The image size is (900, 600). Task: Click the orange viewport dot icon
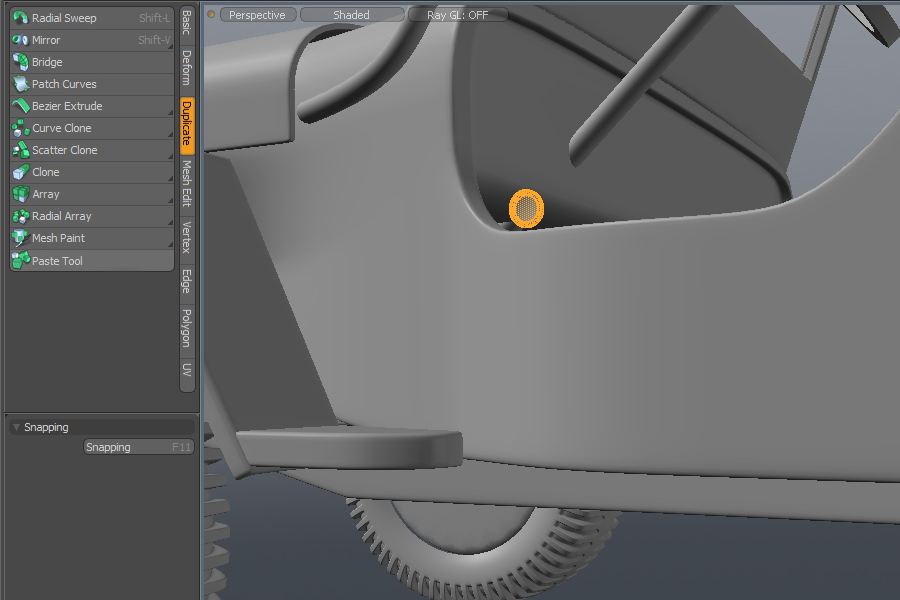point(211,14)
